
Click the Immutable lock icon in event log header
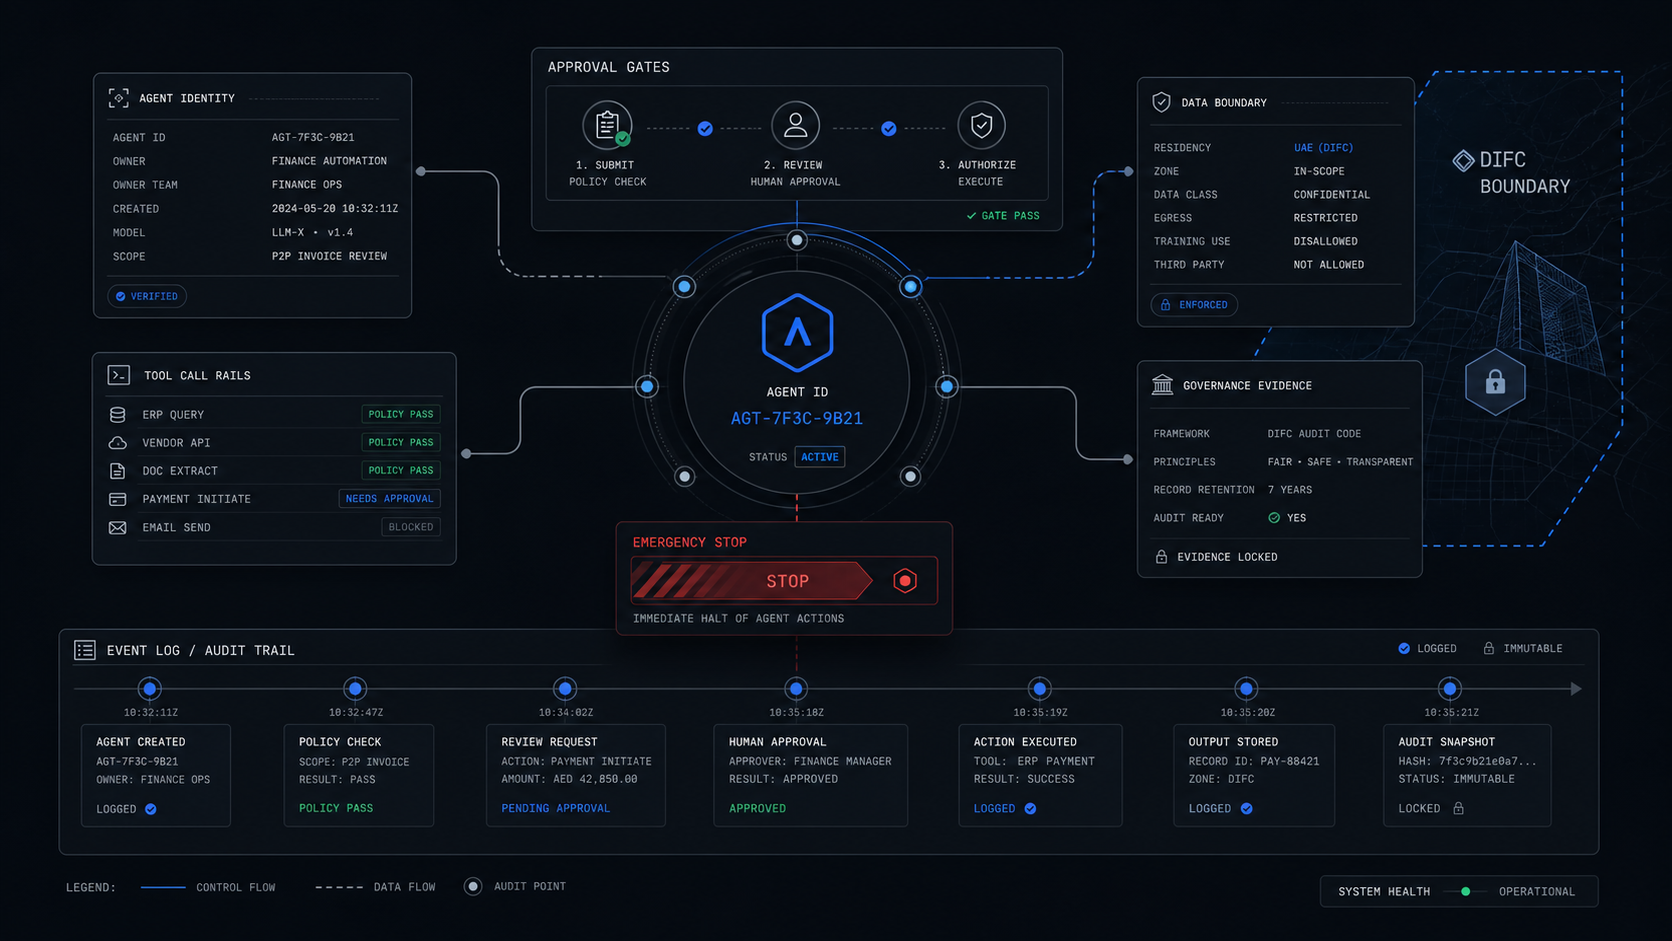1489,648
